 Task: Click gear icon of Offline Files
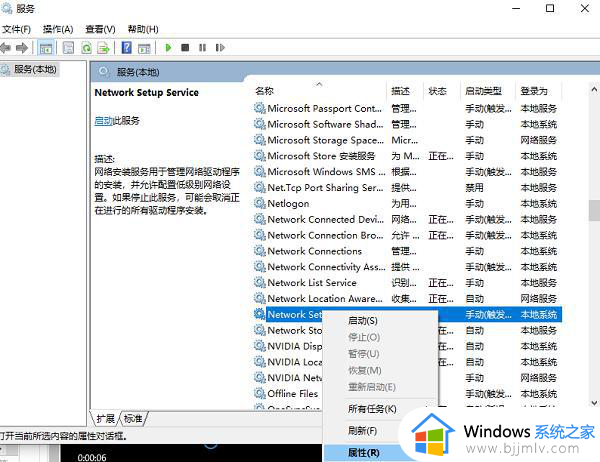(259, 393)
